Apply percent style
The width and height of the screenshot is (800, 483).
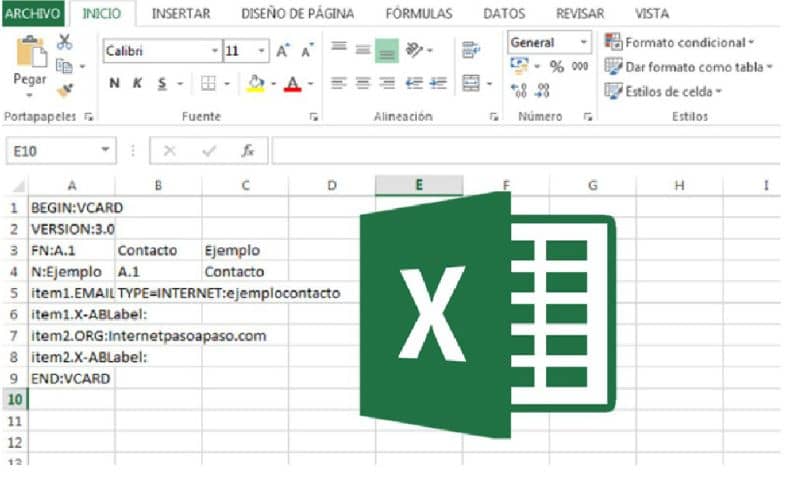pyautogui.click(x=557, y=66)
